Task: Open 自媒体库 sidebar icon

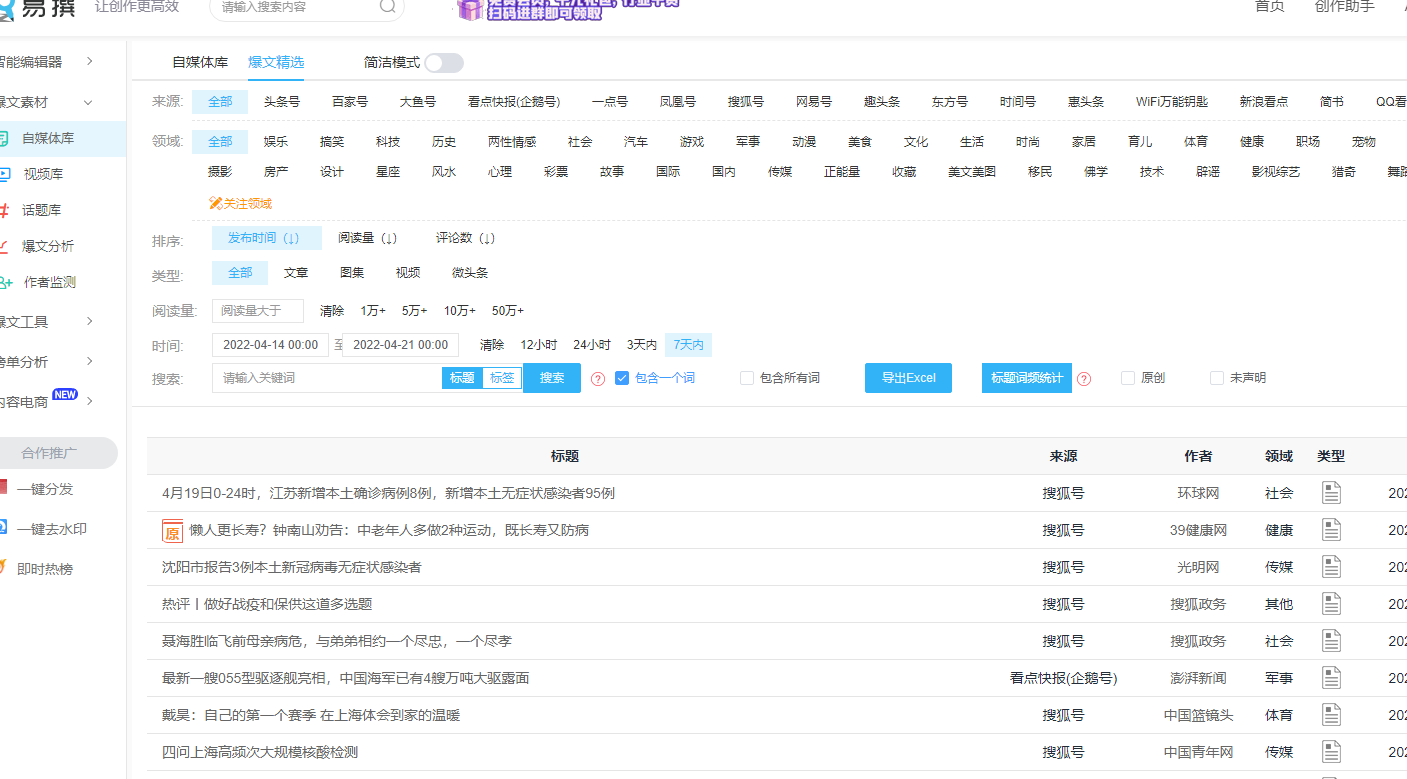Action: 4,138
